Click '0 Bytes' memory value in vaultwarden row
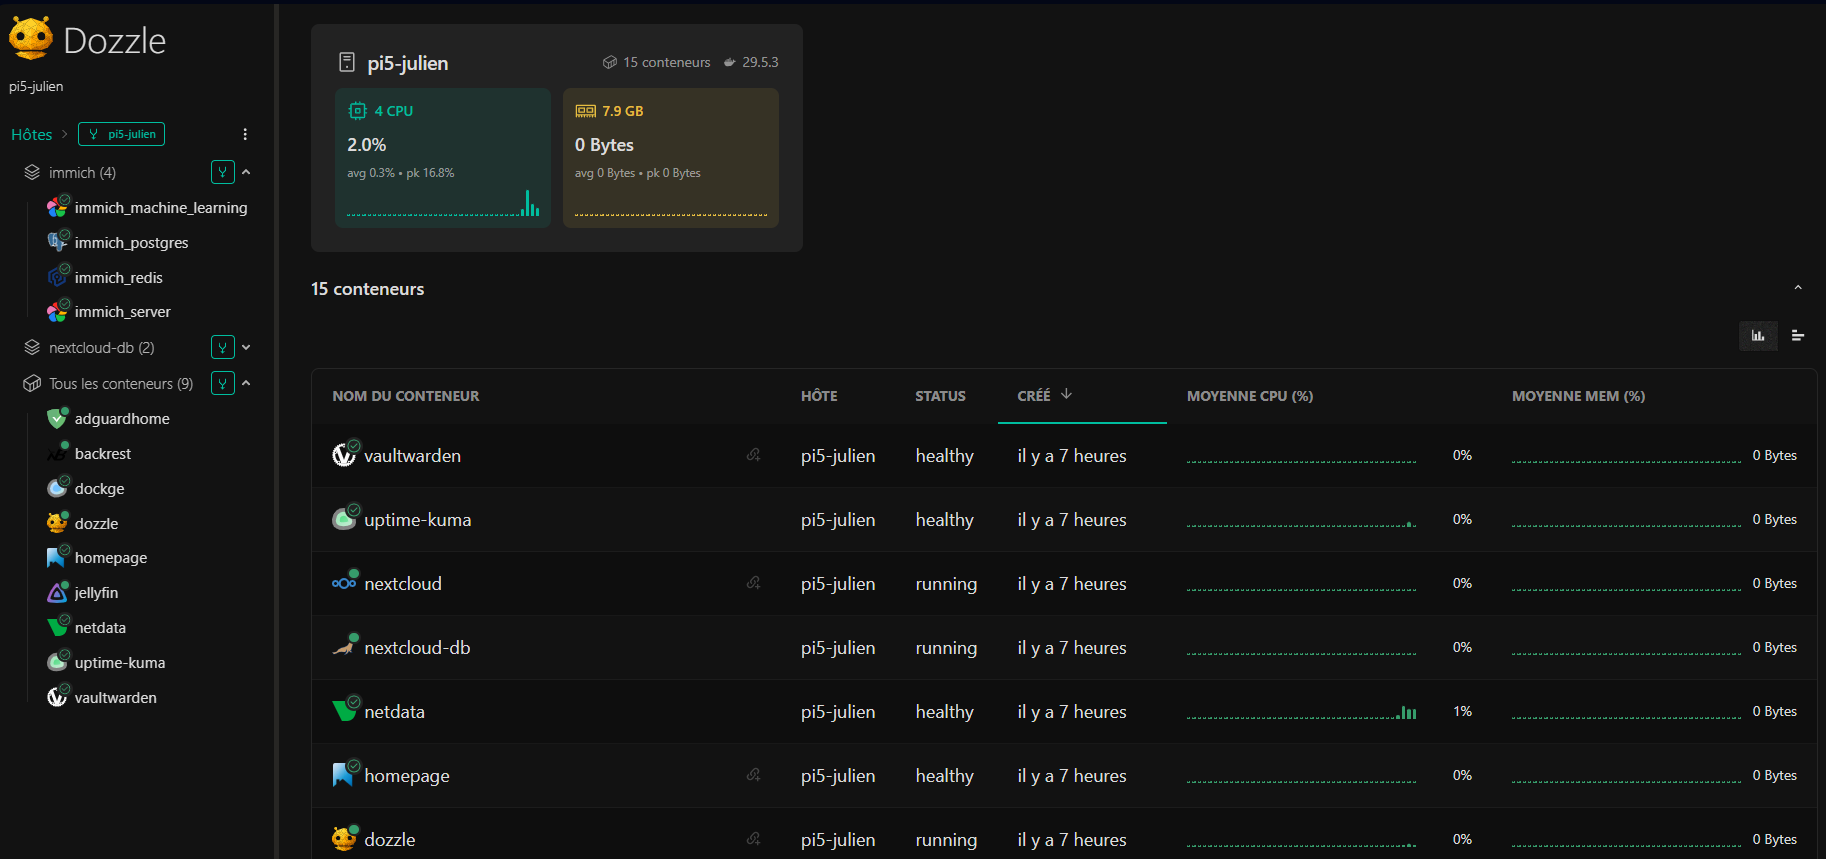This screenshot has height=859, width=1826. pos(1775,455)
